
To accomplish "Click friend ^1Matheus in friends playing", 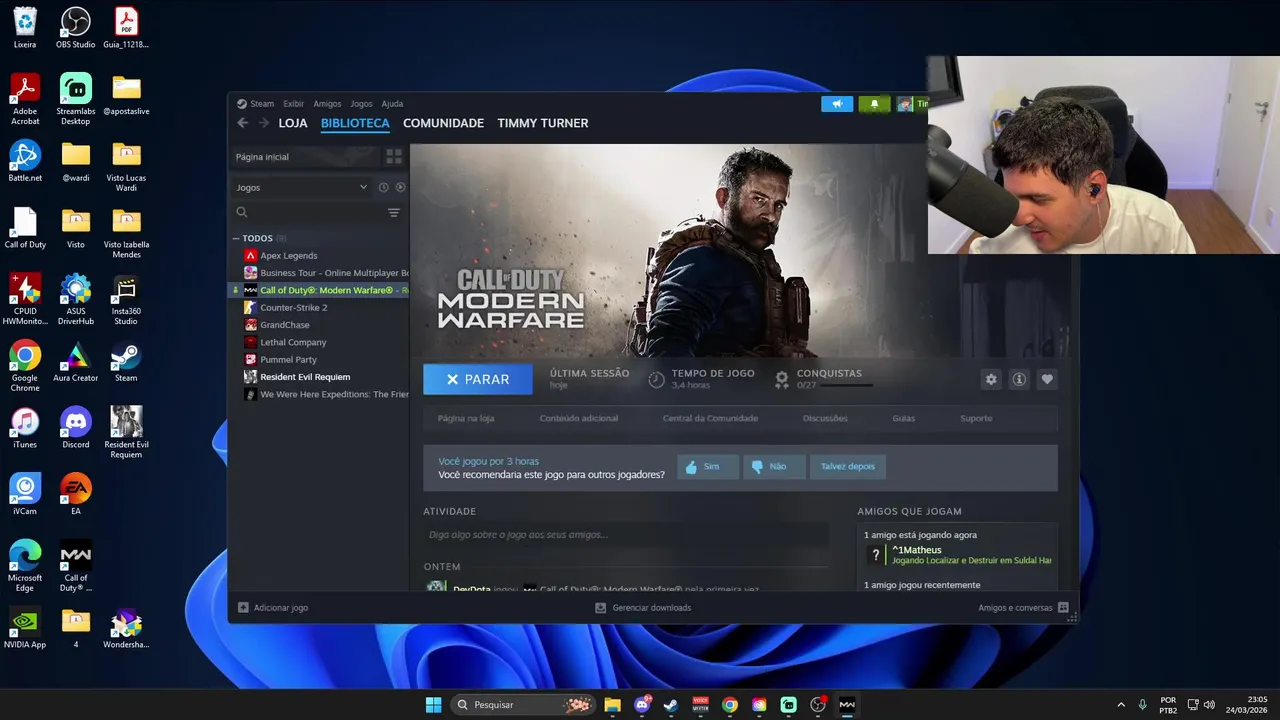I will [x=958, y=555].
